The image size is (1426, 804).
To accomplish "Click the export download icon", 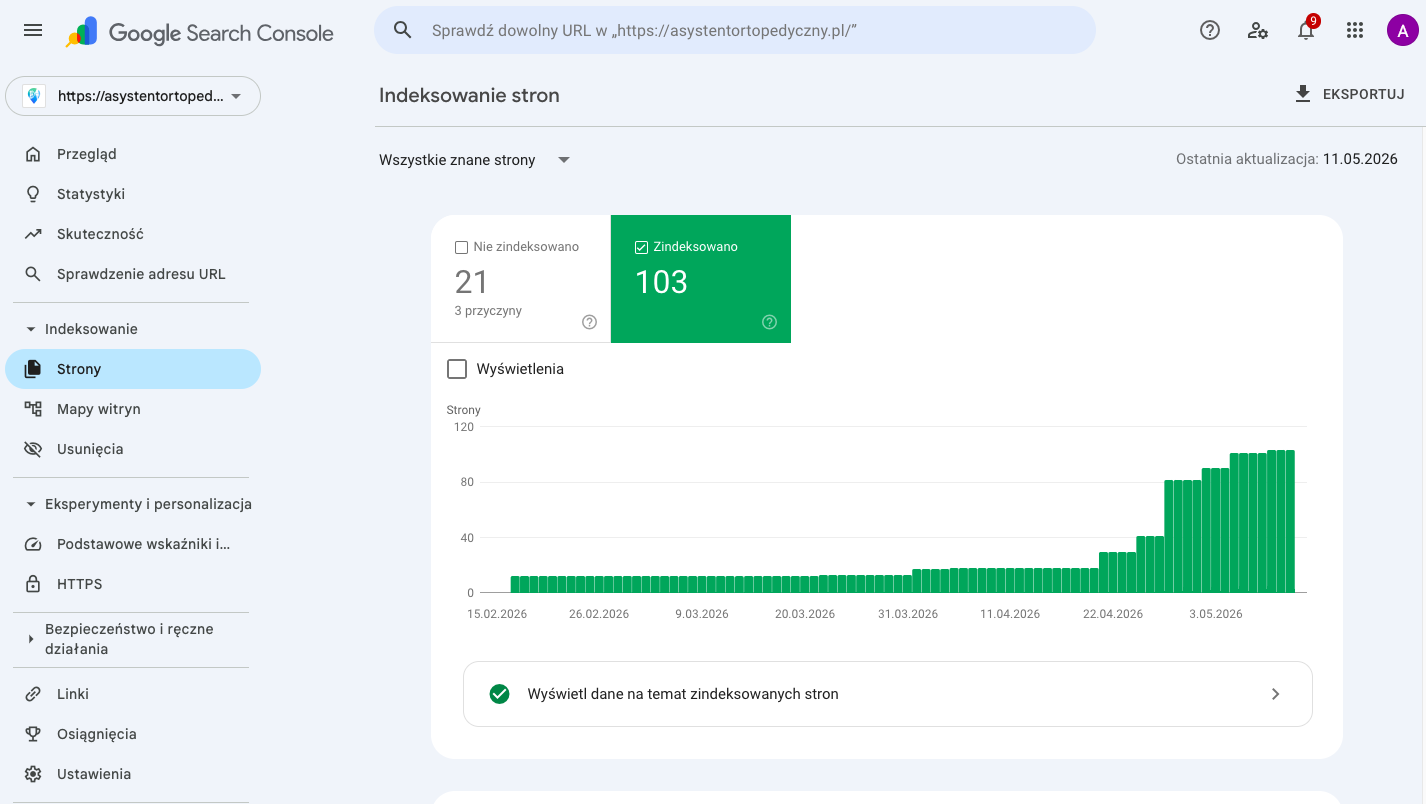I will pos(1302,94).
